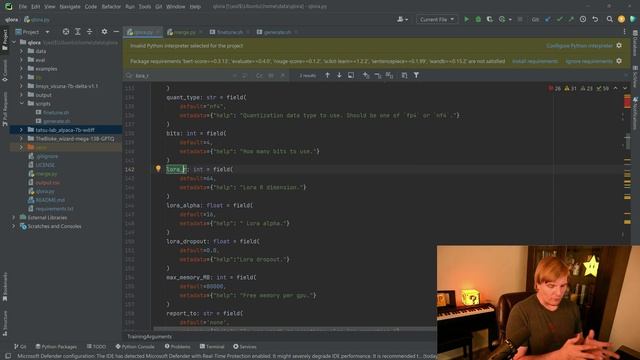Open the File menu

[x=22, y=7]
